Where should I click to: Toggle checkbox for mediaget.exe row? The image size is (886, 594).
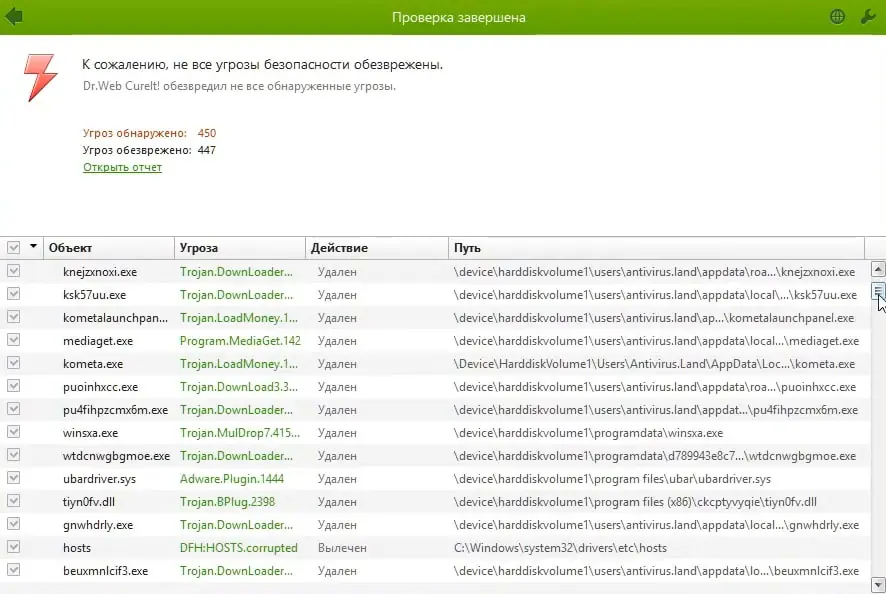(14, 340)
